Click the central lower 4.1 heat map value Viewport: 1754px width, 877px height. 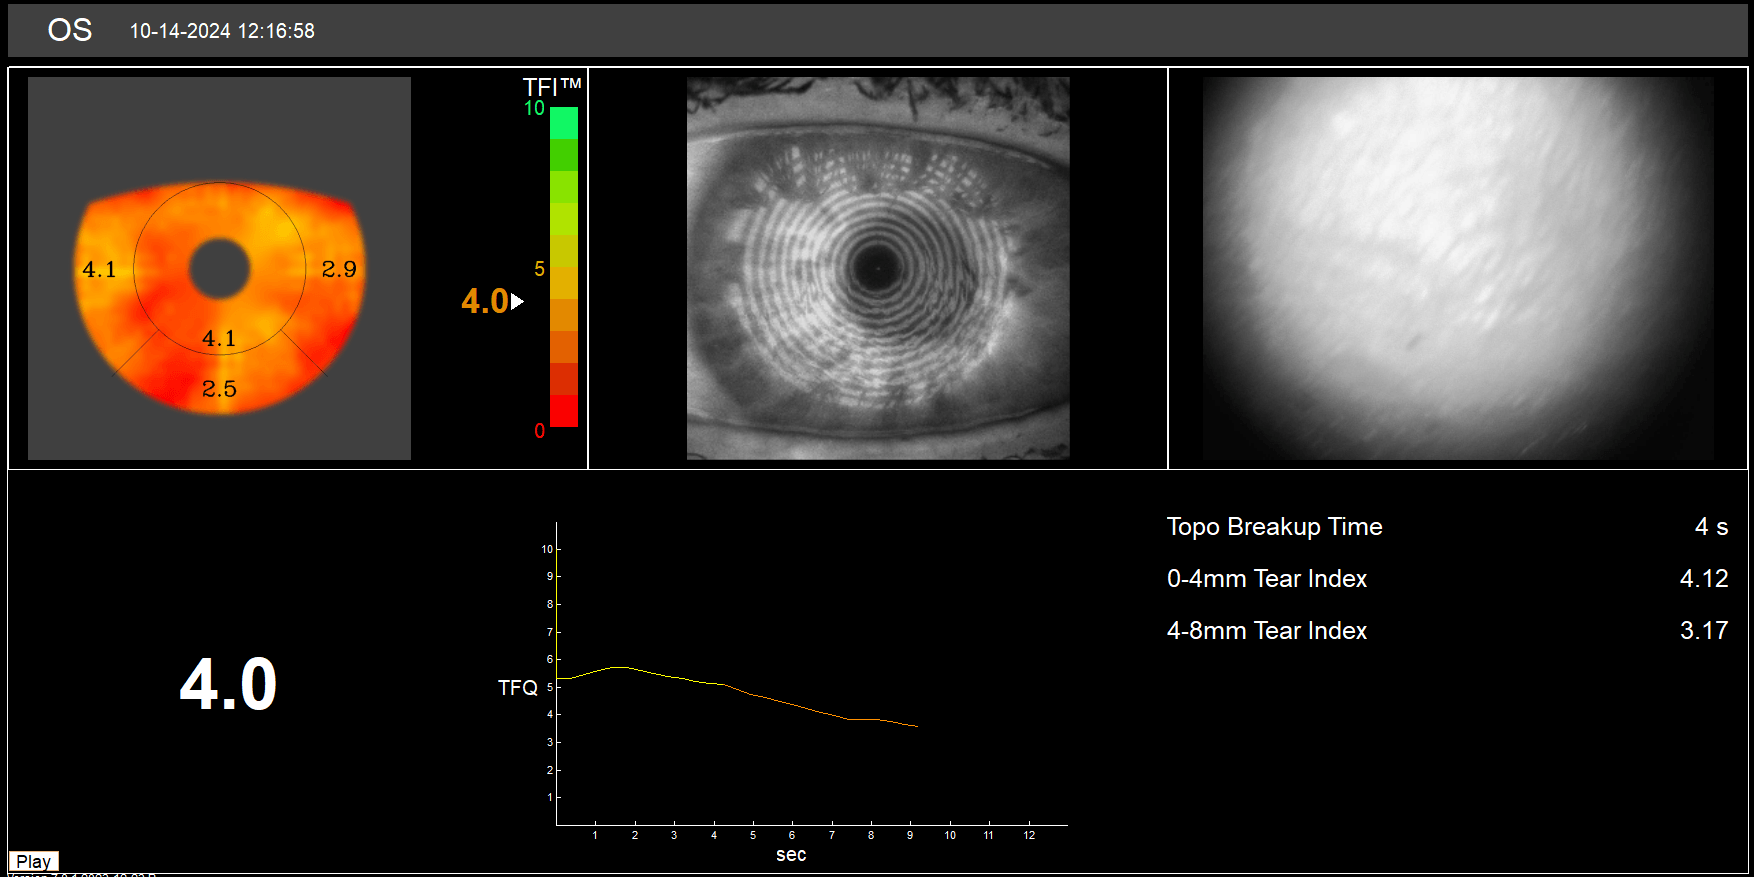[219, 339]
